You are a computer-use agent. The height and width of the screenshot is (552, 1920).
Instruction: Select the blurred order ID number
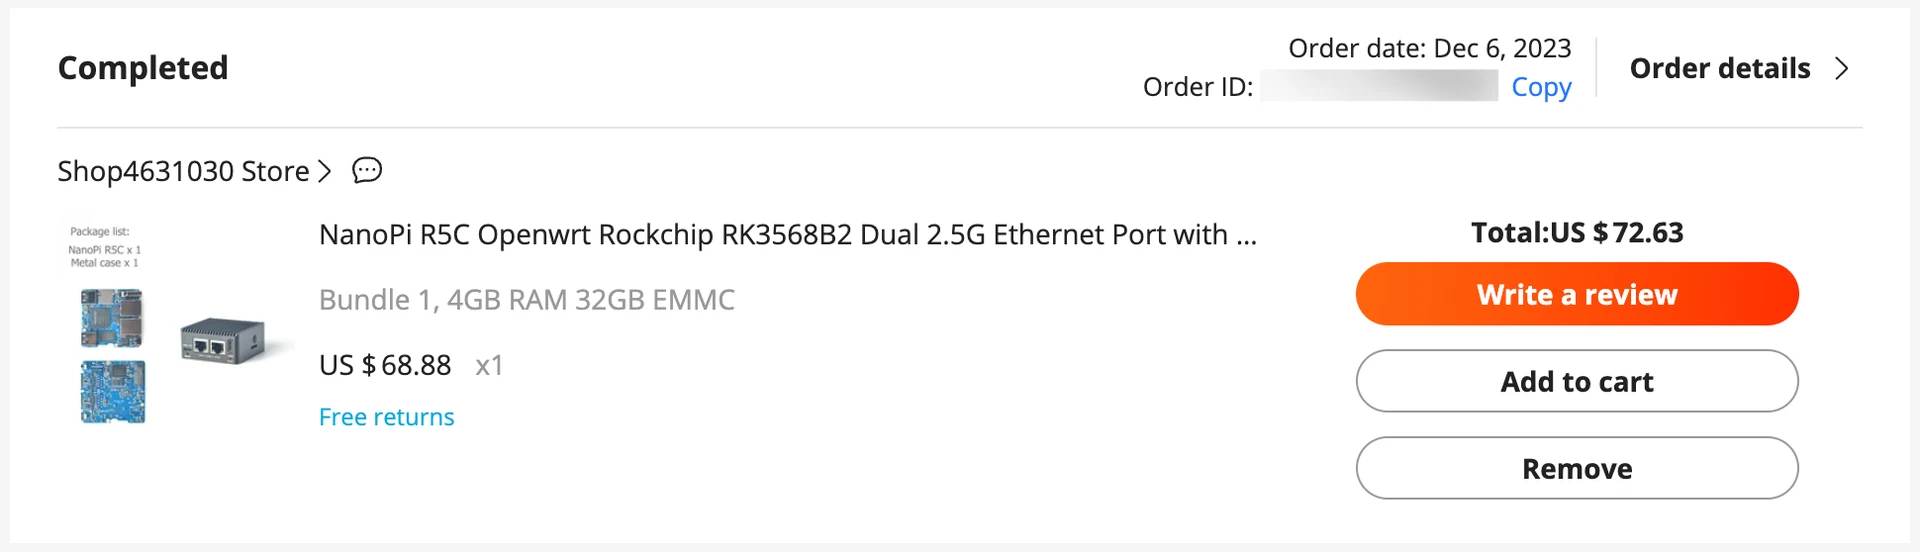pos(1378,87)
